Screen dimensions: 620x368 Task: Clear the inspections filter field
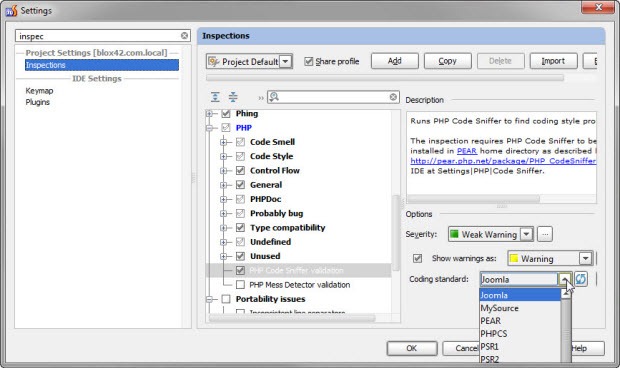tap(393, 97)
